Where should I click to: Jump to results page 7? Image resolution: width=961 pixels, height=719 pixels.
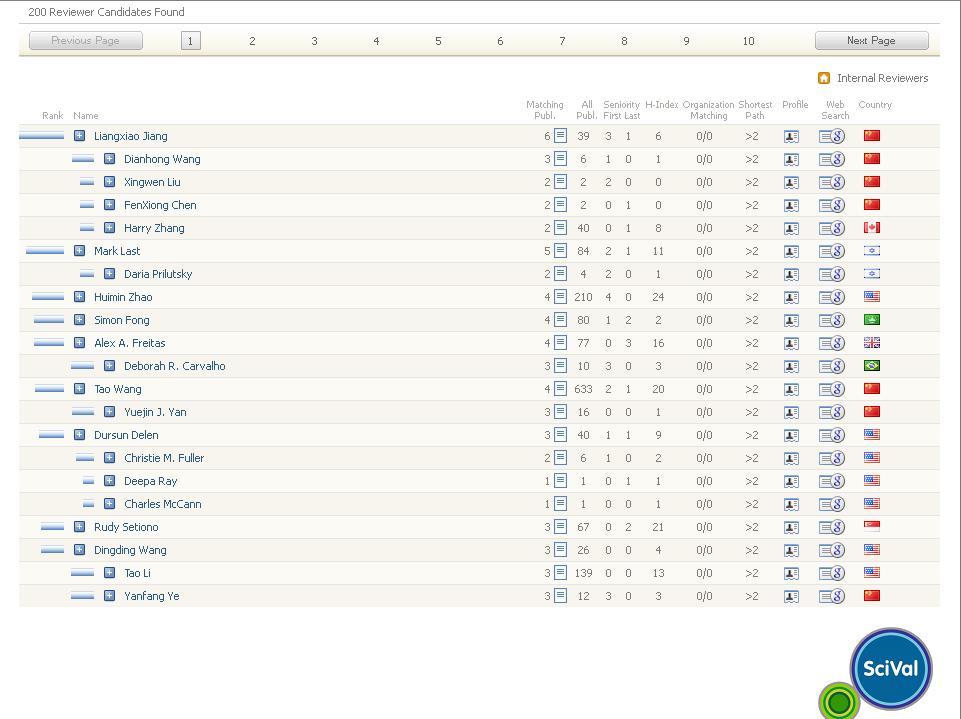pos(562,41)
